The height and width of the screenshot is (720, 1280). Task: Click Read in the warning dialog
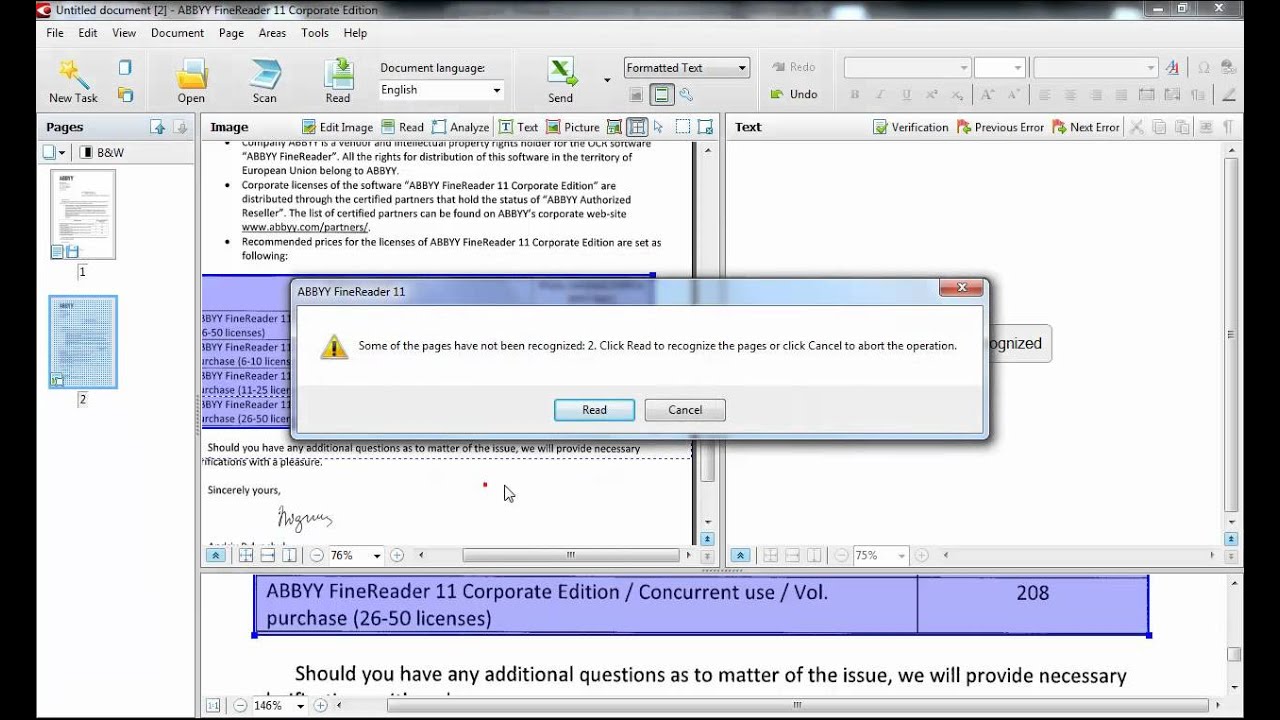(x=595, y=410)
